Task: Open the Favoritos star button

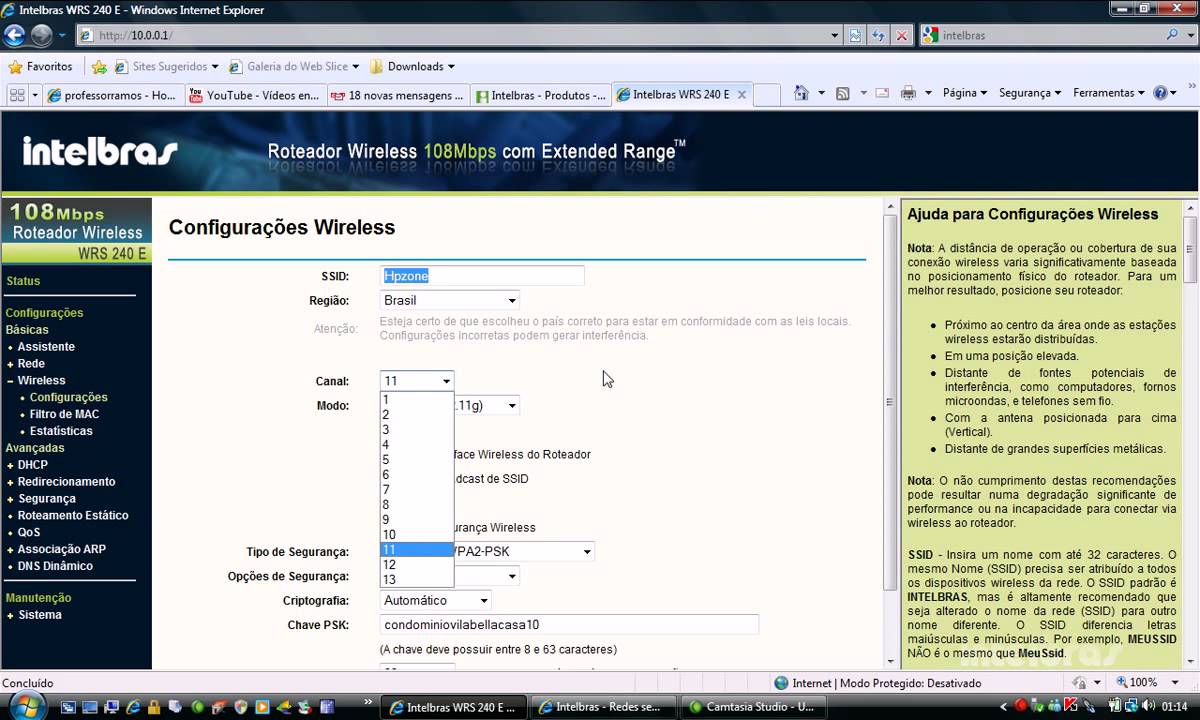Action: click(40, 67)
